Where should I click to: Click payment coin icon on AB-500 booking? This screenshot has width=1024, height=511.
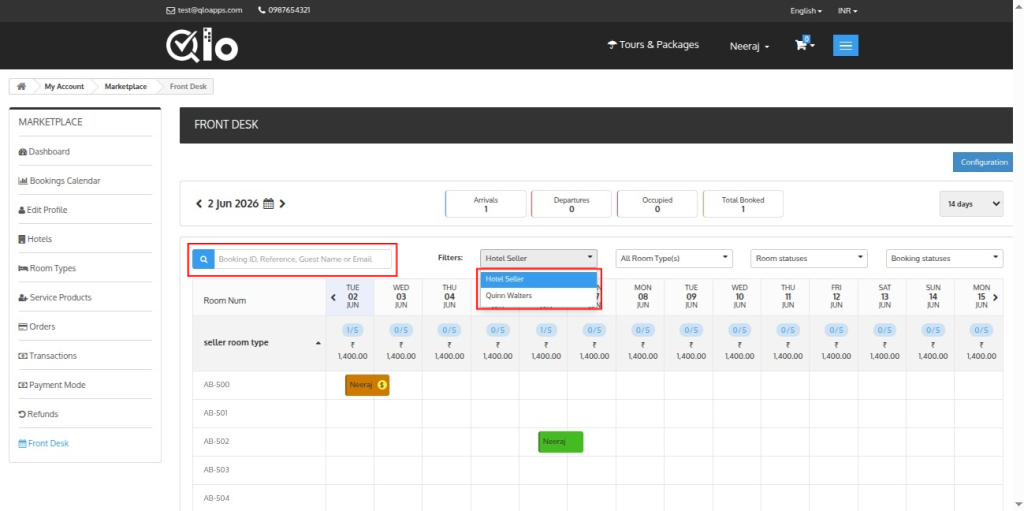pos(382,385)
